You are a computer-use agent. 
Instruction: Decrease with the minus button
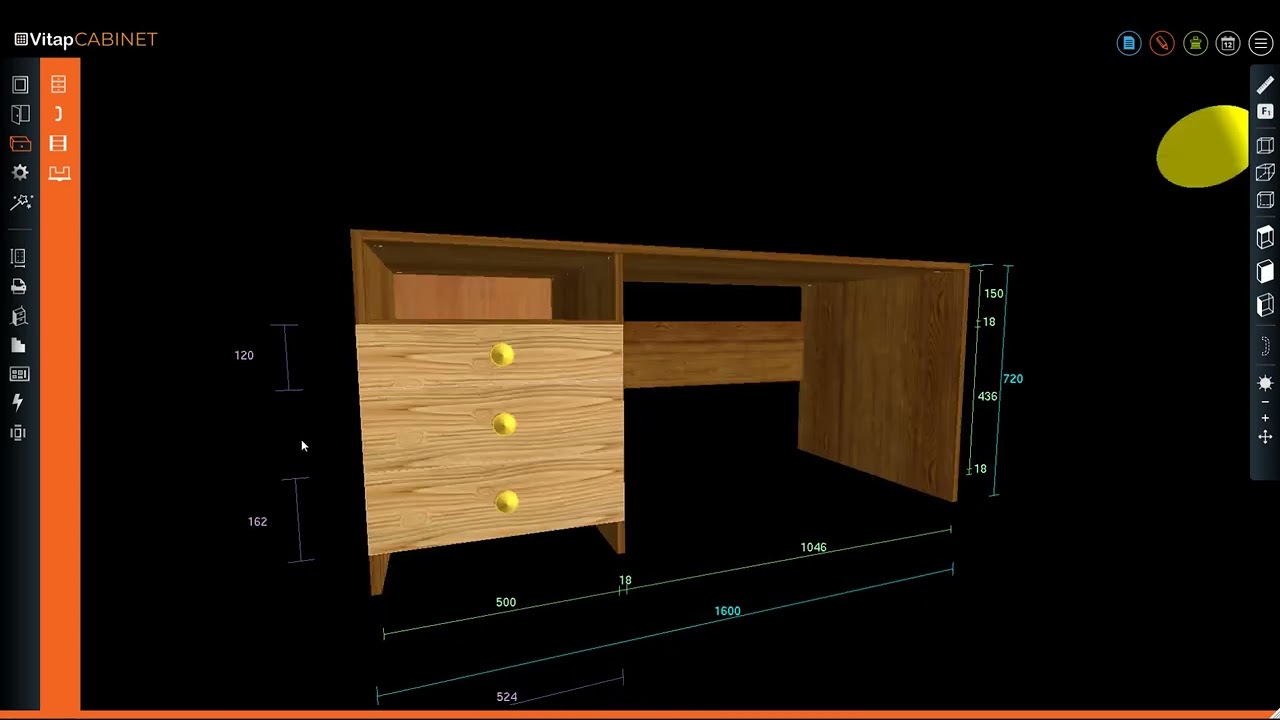(x=1265, y=402)
